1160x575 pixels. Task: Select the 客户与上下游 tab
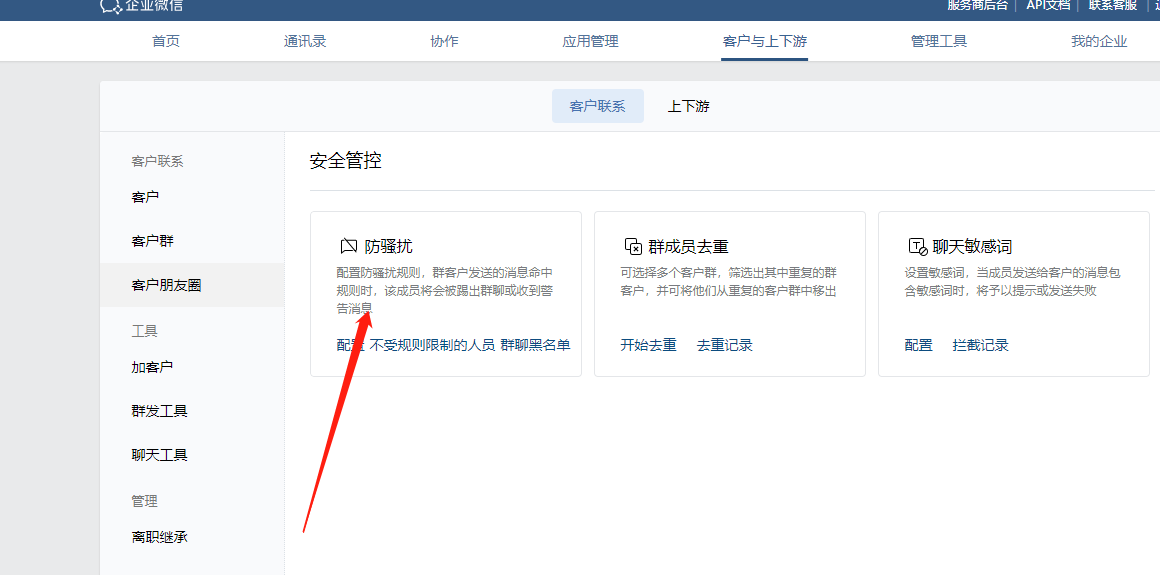(764, 41)
